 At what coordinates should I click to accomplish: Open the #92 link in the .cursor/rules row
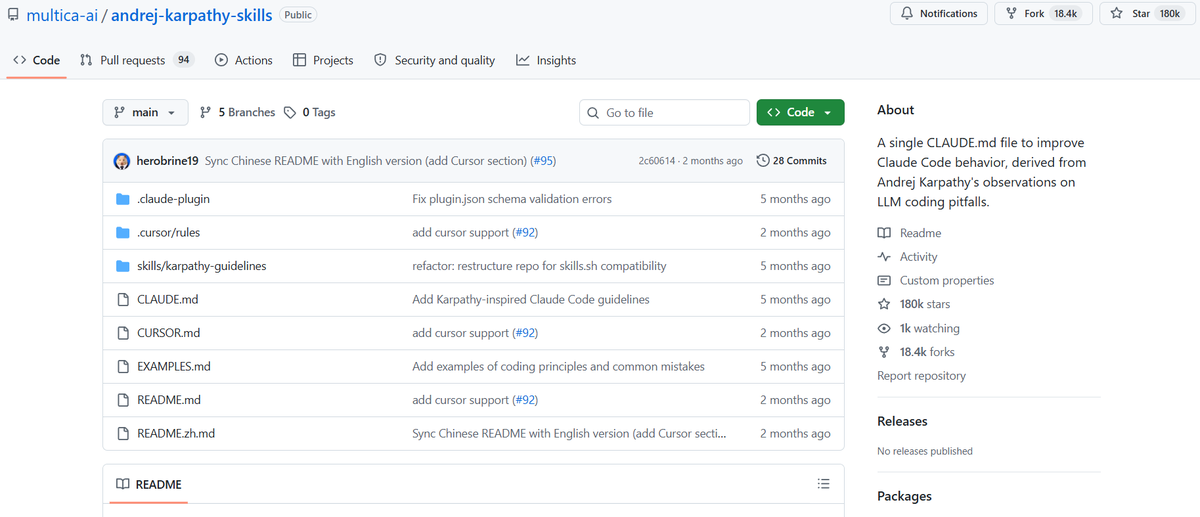(525, 232)
